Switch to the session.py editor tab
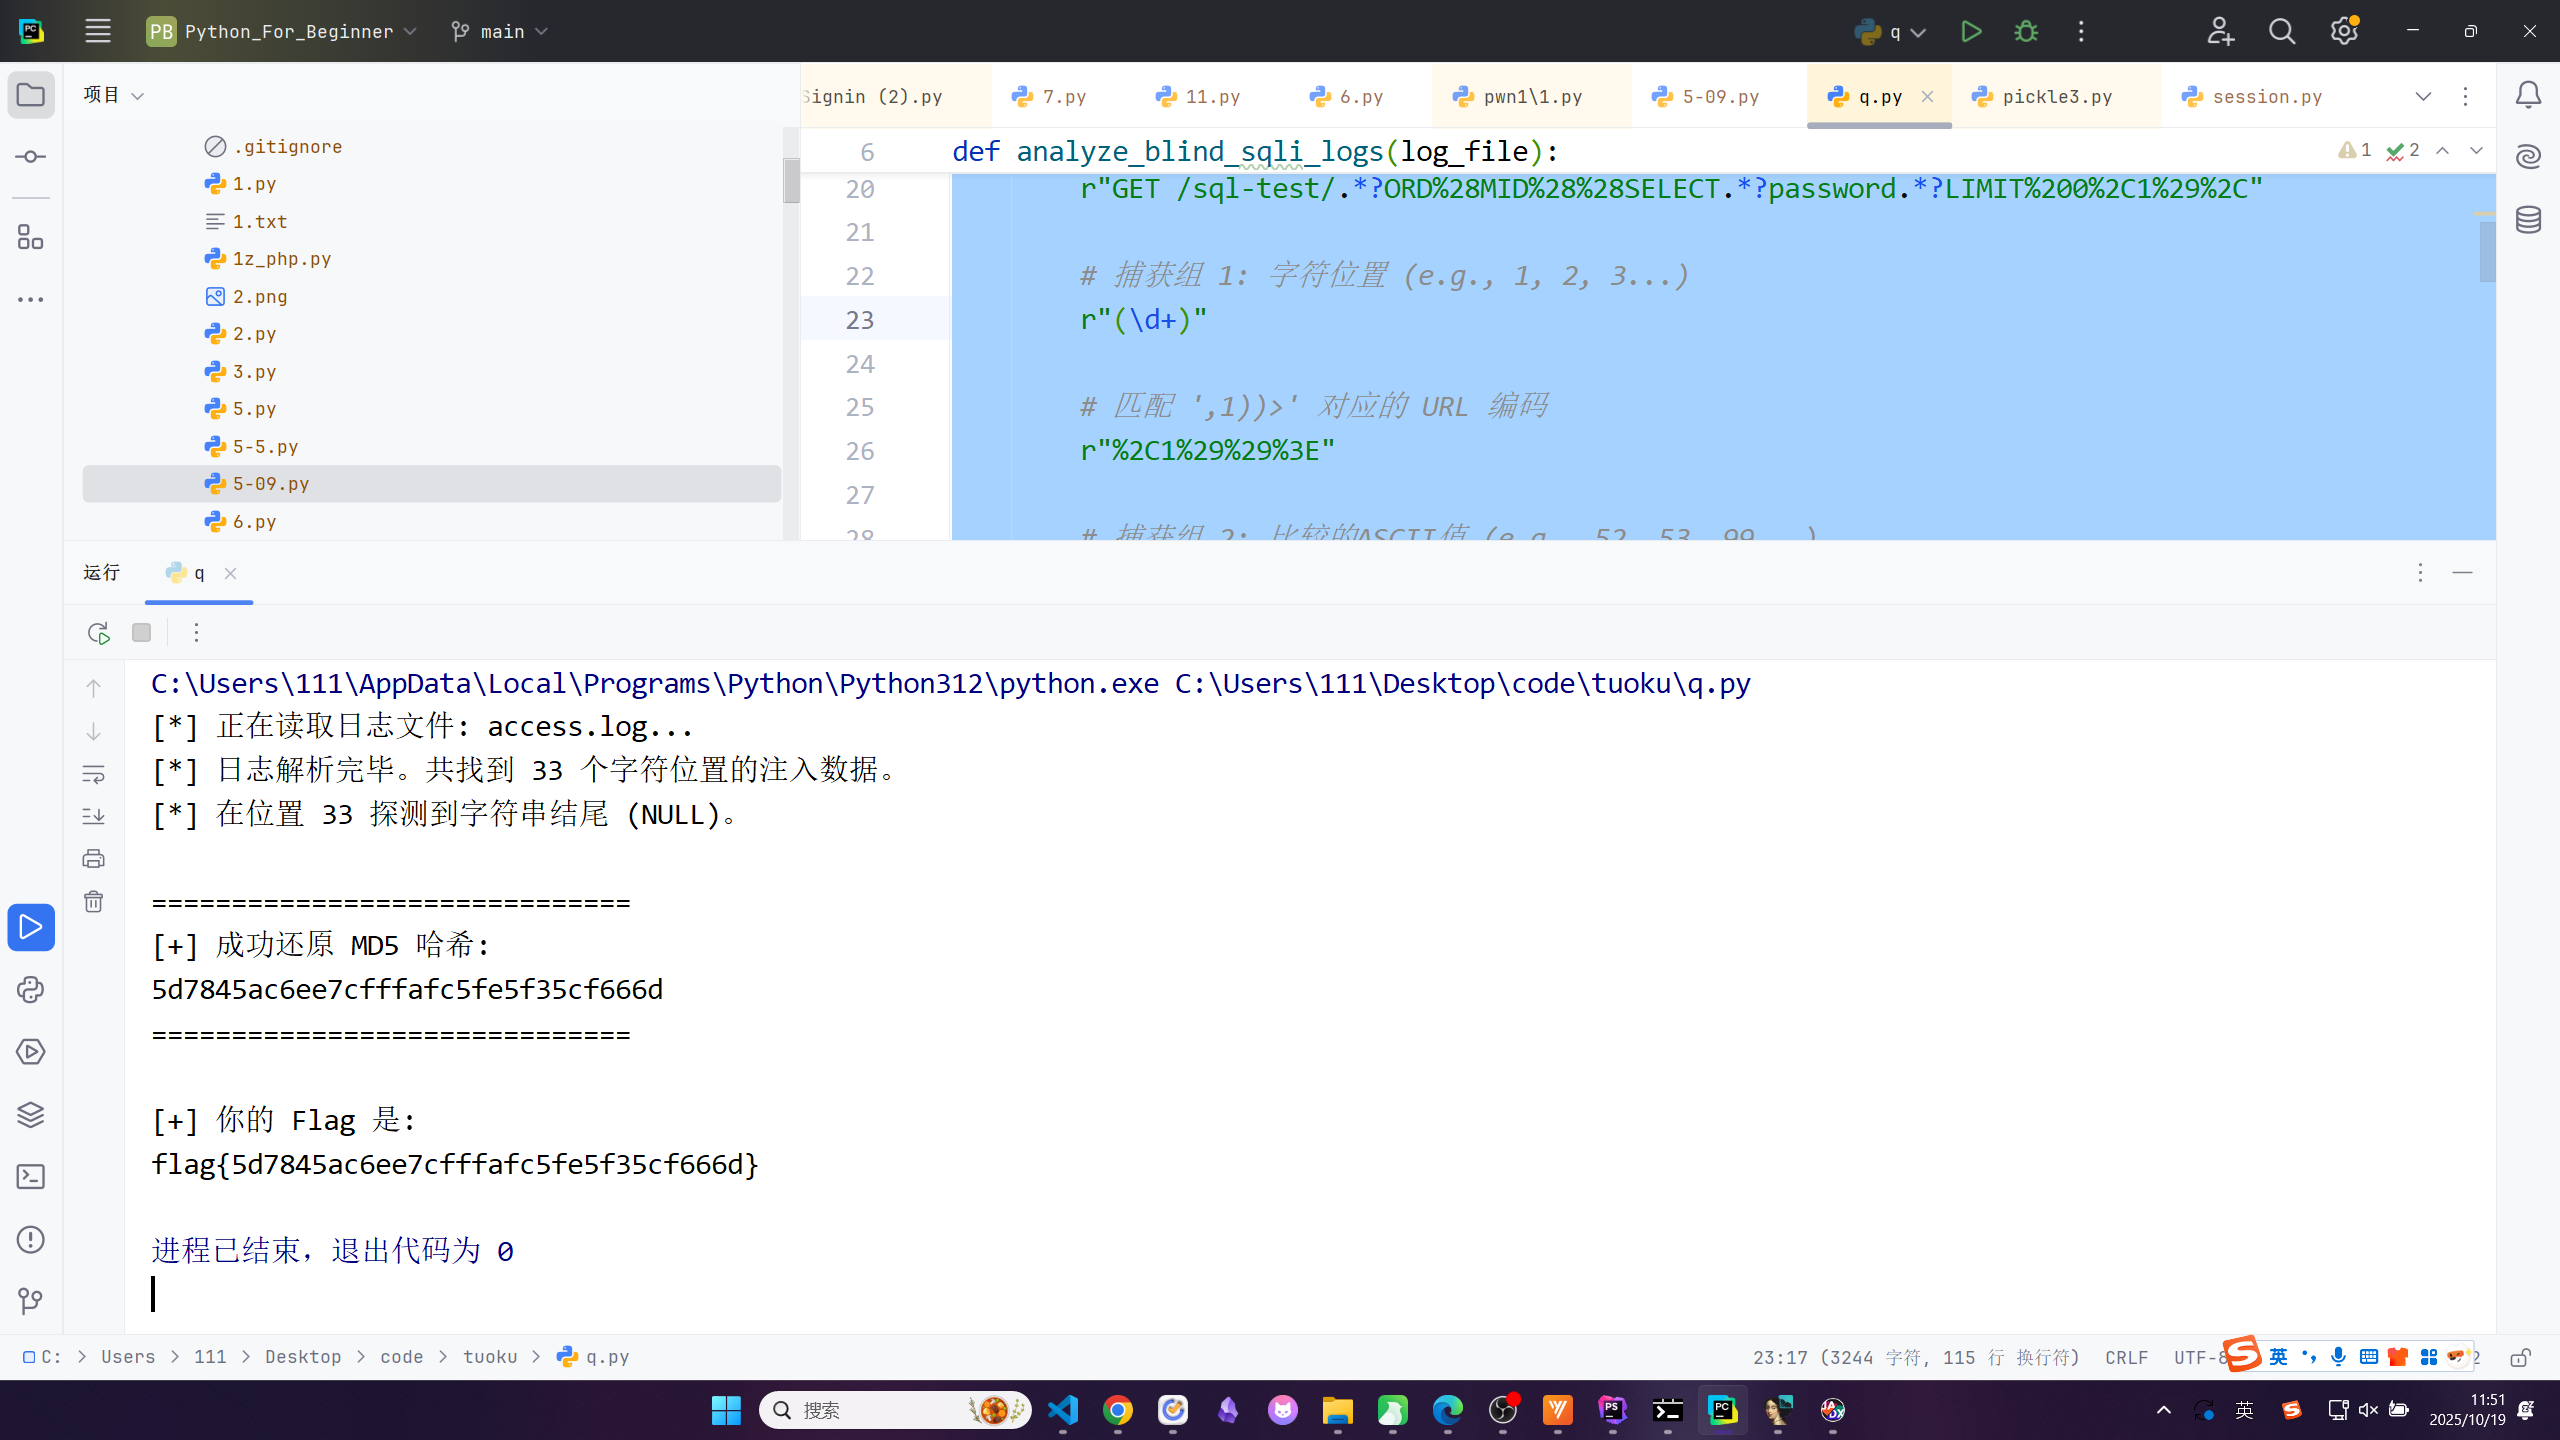 coord(2266,96)
